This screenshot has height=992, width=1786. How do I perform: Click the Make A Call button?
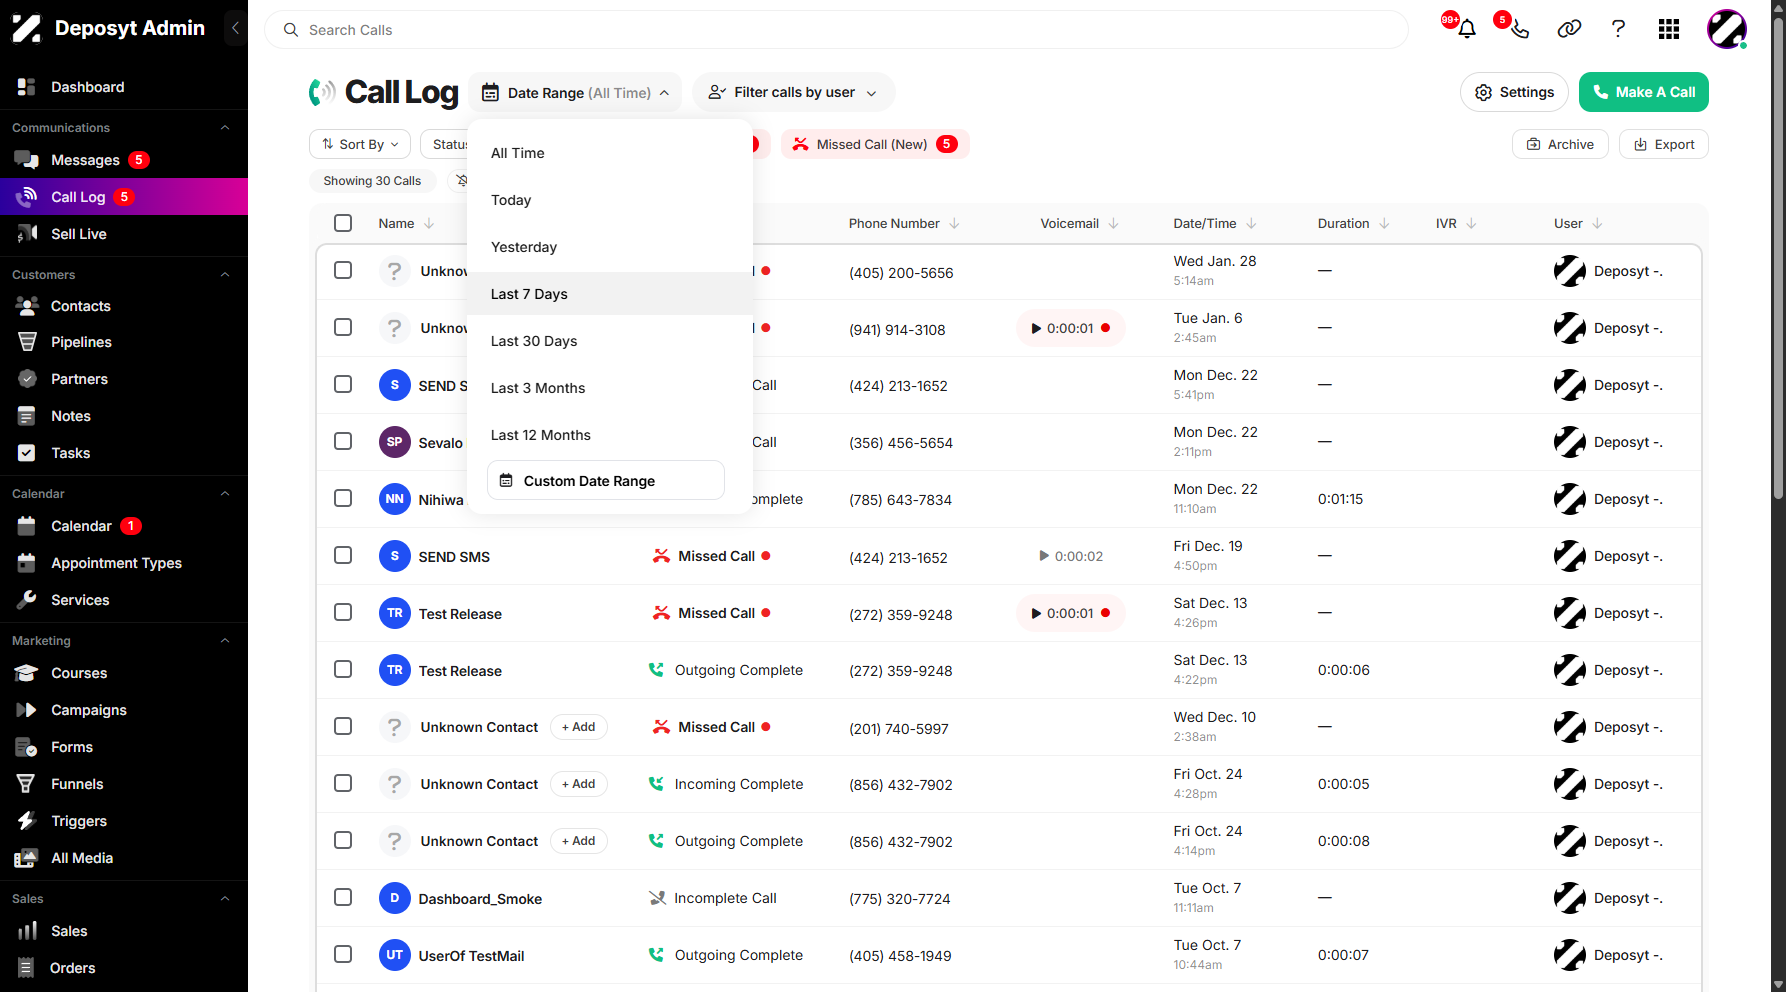coord(1643,92)
